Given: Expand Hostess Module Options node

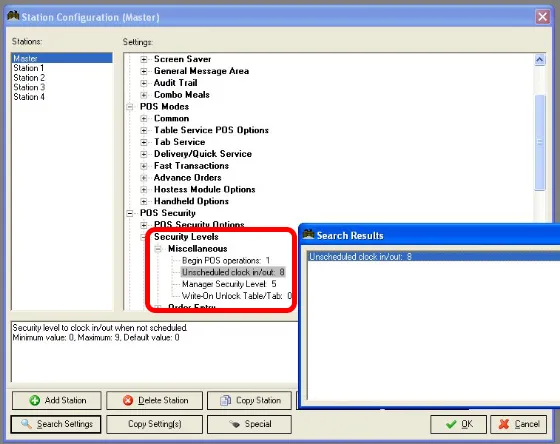Looking at the screenshot, I should click(x=144, y=189).
